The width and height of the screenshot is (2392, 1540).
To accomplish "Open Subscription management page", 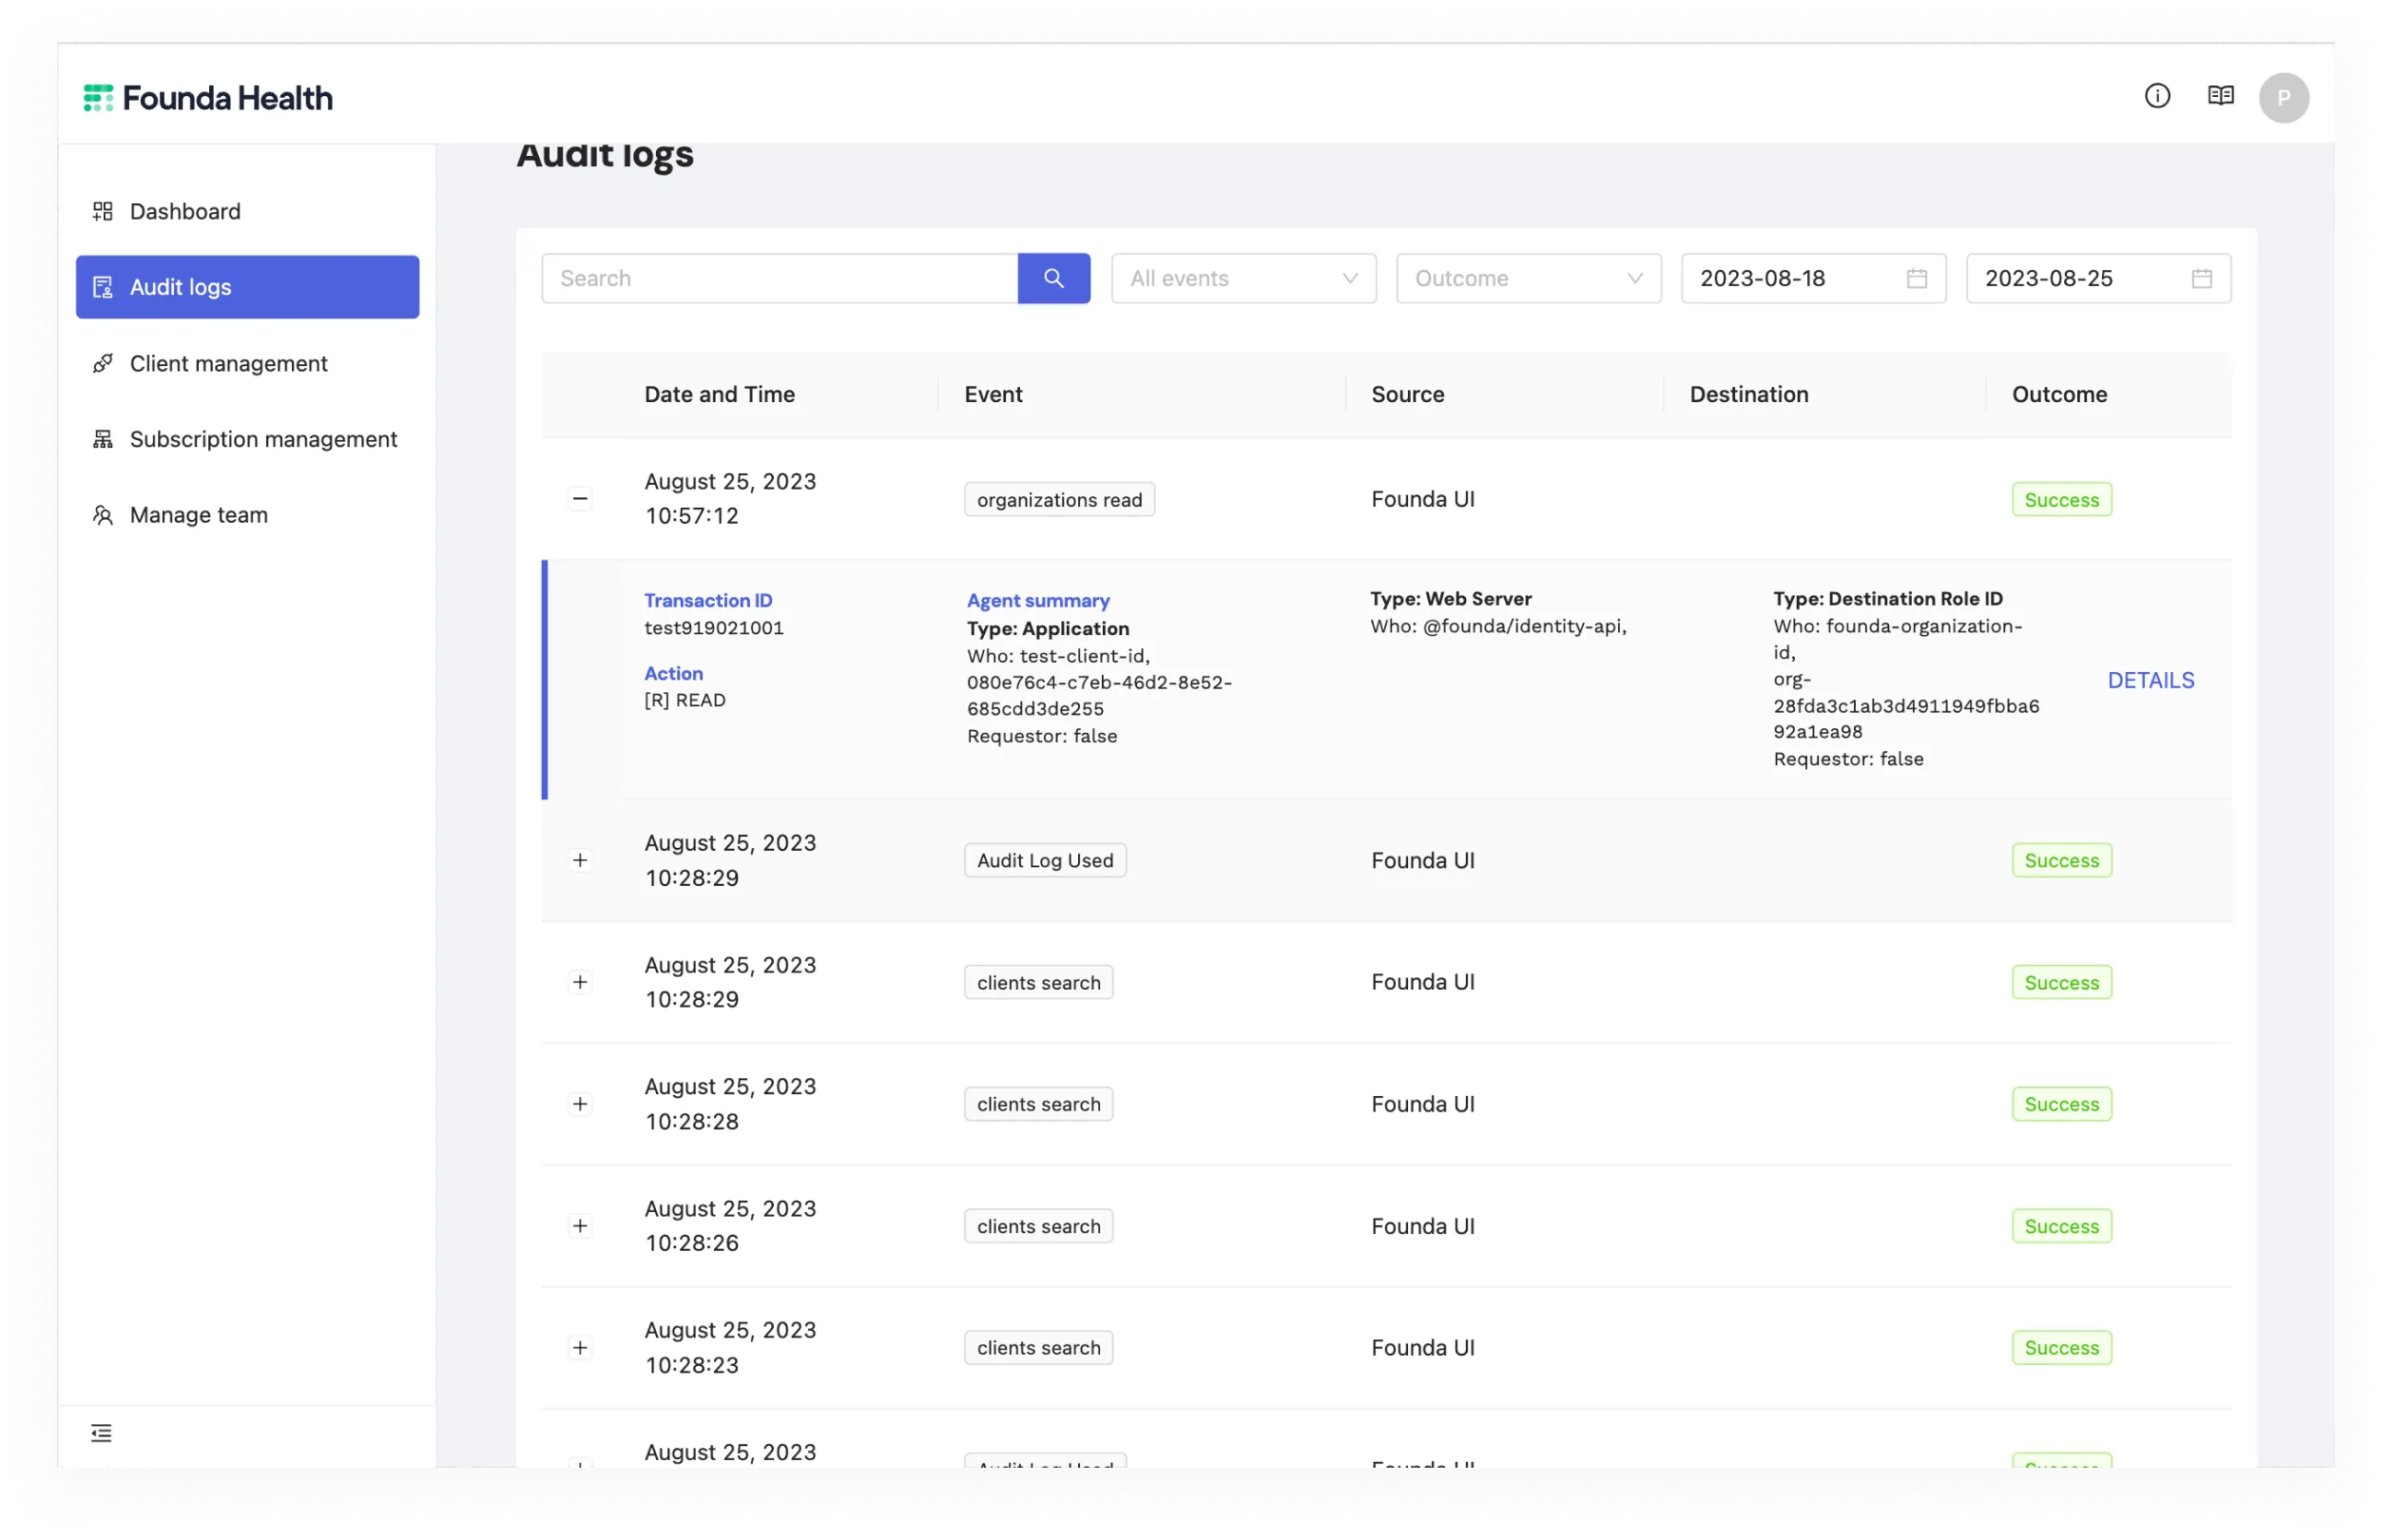I will [x=247, y=439].
